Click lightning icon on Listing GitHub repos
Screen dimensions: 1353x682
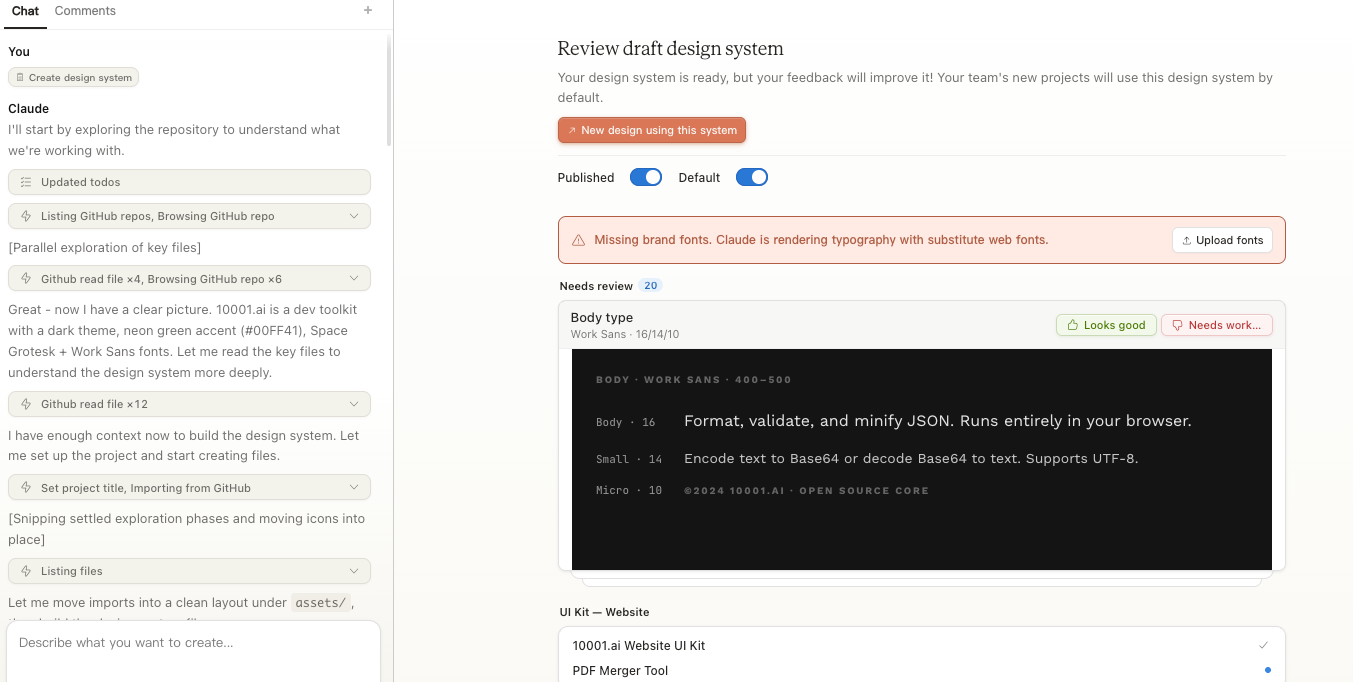[26, 216]
